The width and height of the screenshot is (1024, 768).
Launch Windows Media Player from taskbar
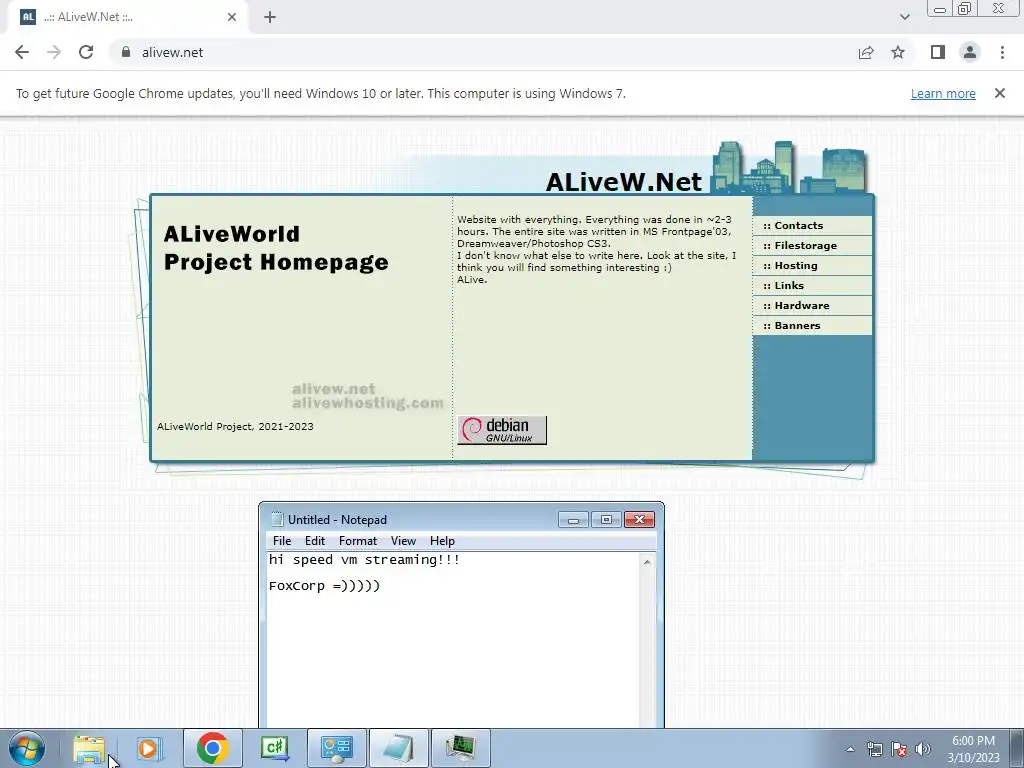(x=150, y=748)
